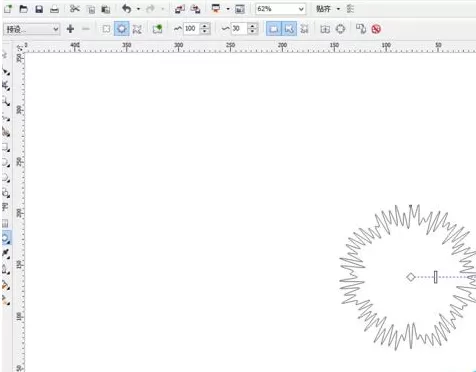Select the Rectangle tool in toolbox
This screenshot has height=372, width=476.
pyautogui.click(x=6, y=147)
